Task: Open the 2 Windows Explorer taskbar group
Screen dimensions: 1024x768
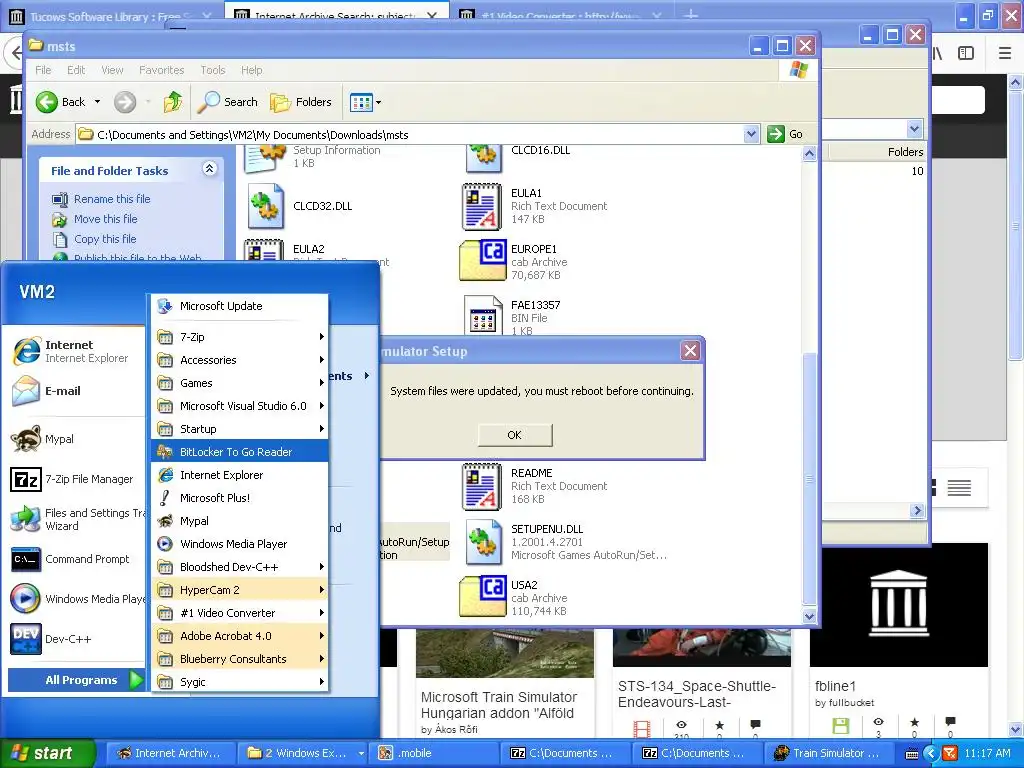Action: [x=301, y=753]
